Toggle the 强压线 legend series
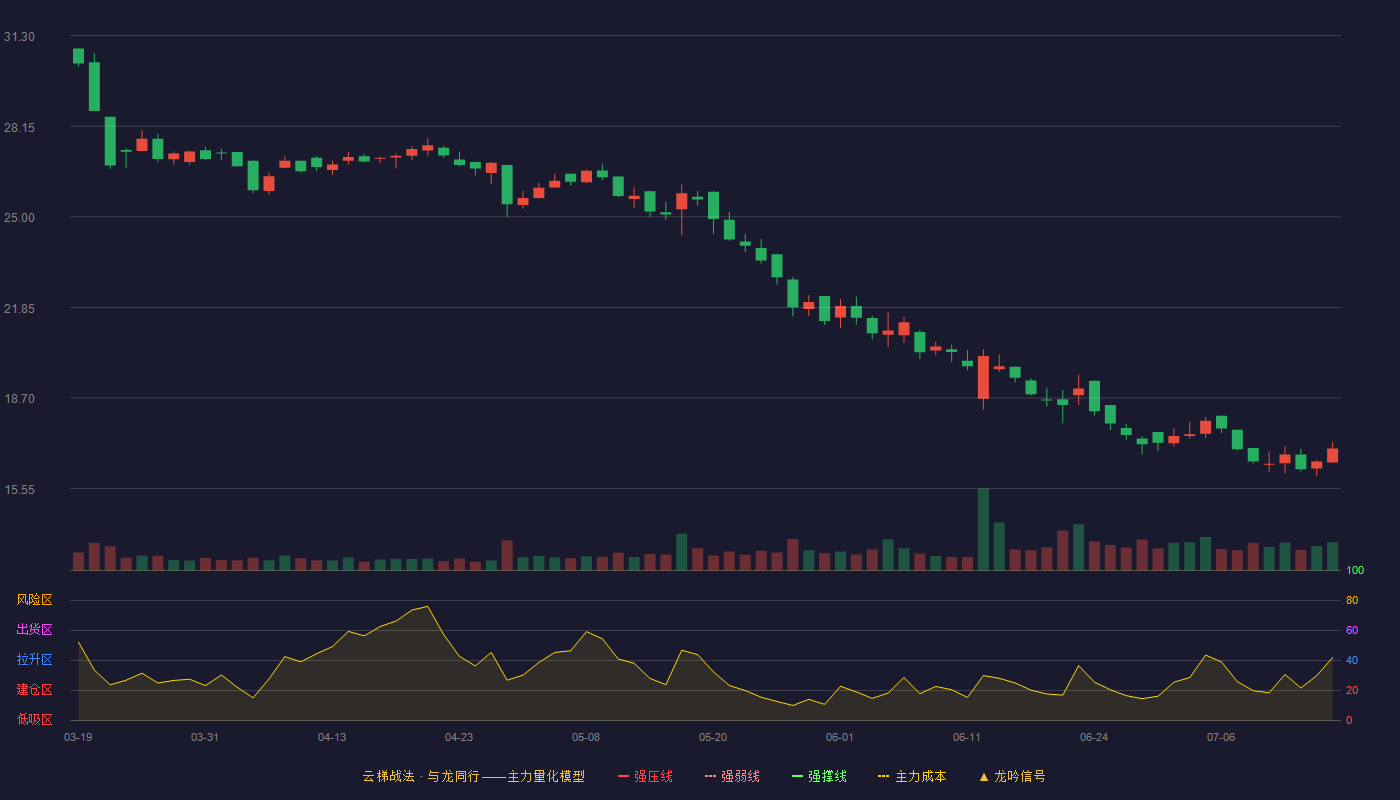The height and width of the screenshot is (800, 1400). (x=645, y=776)
